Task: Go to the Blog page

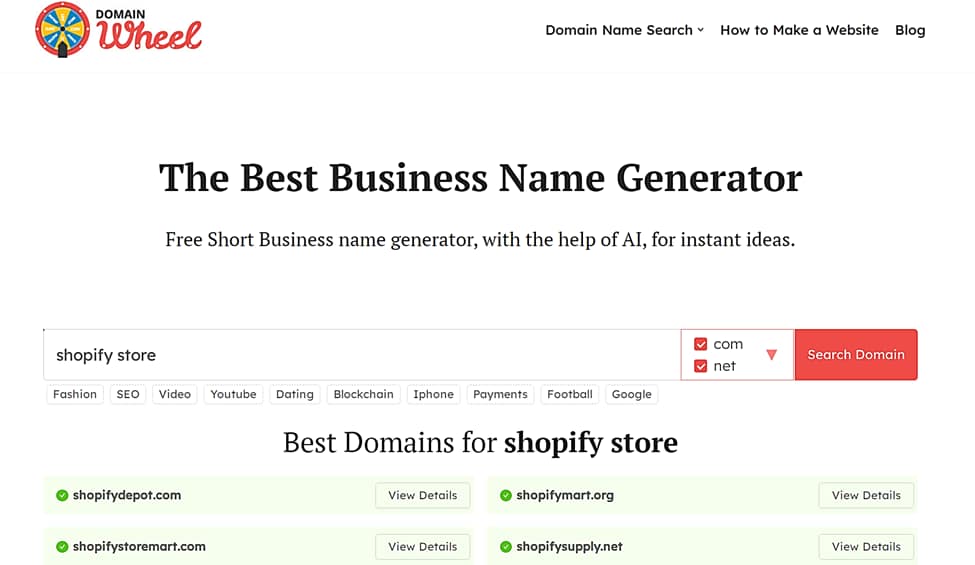Action: [x=910, y=30]
